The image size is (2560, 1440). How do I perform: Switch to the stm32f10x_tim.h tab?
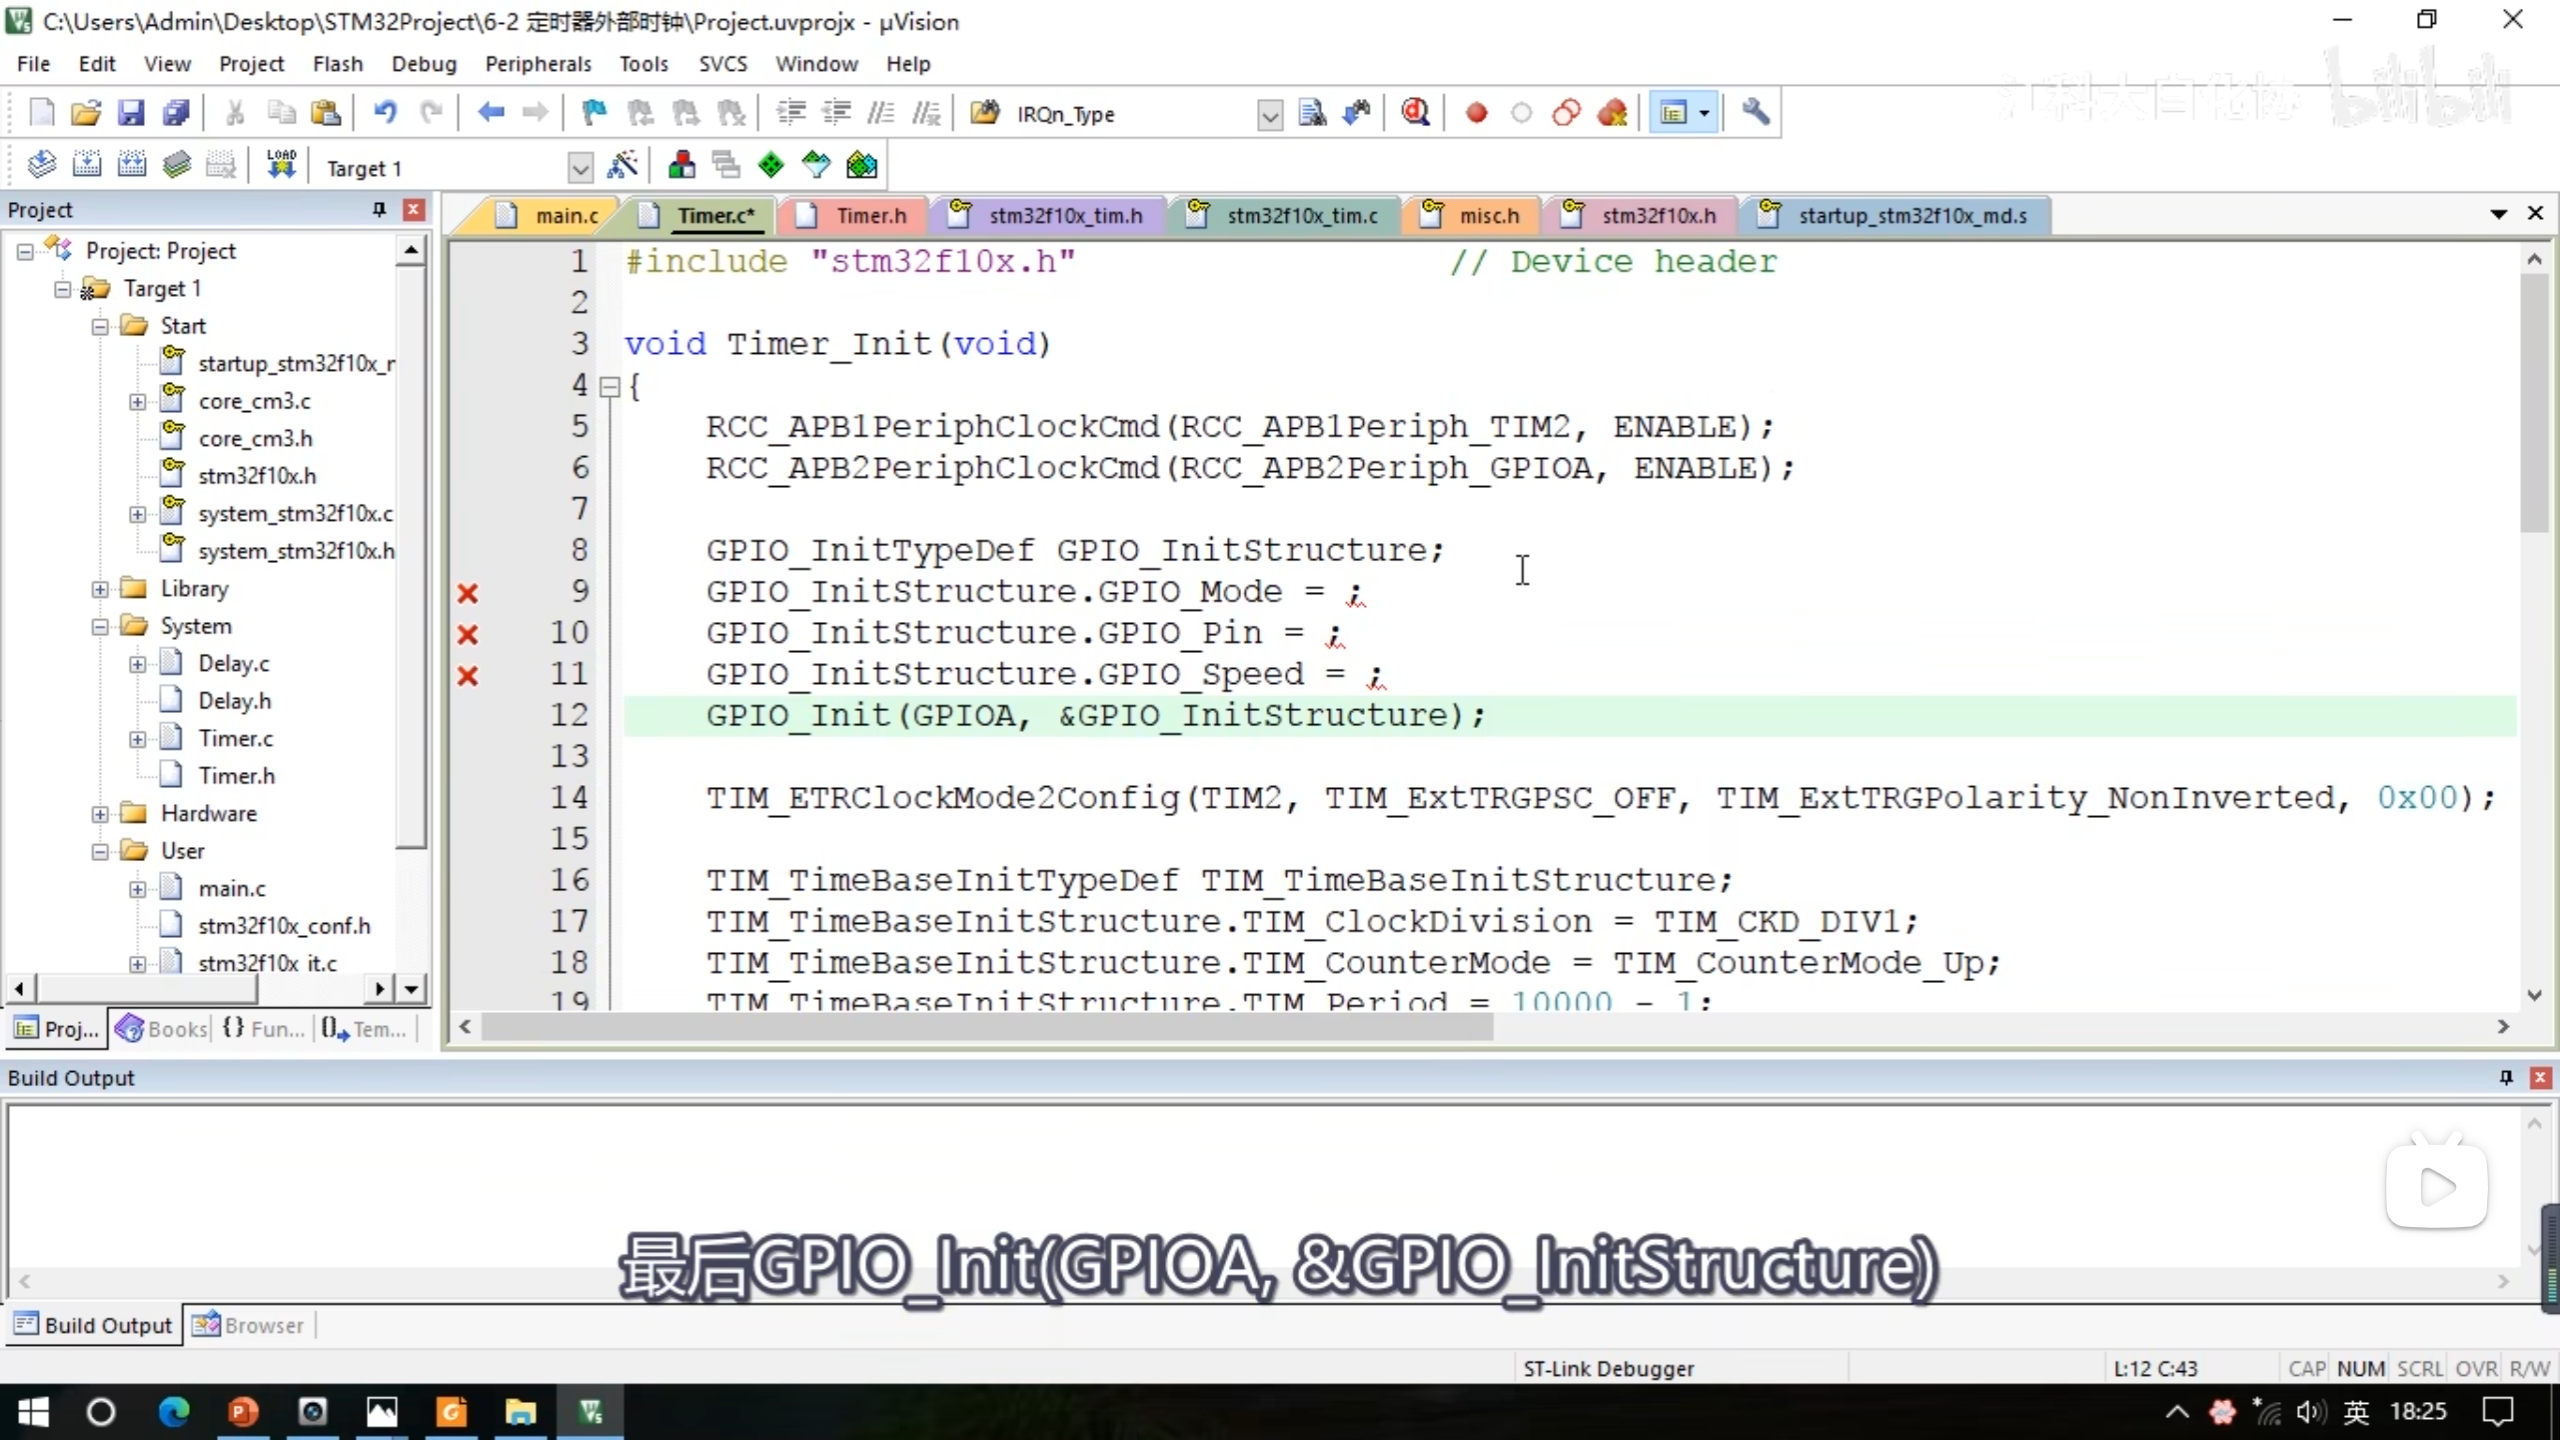[1064, 216]
